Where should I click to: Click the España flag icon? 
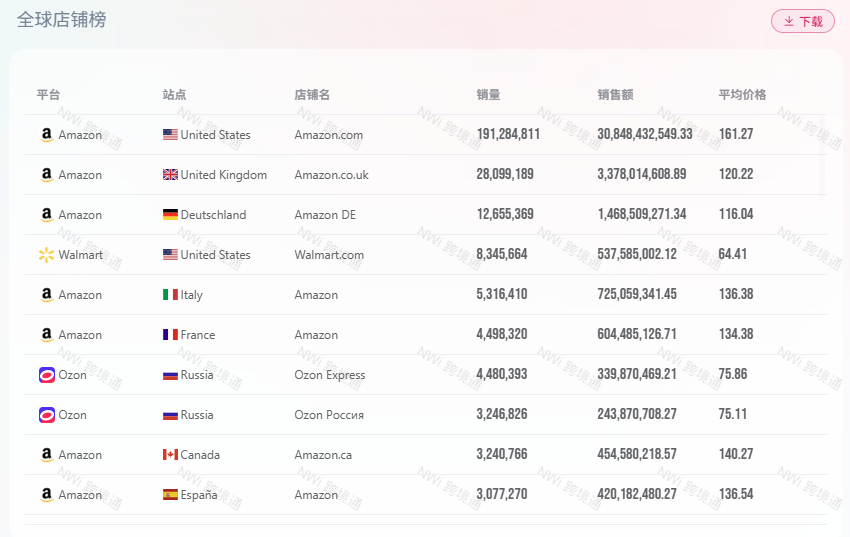pos(170,495)
